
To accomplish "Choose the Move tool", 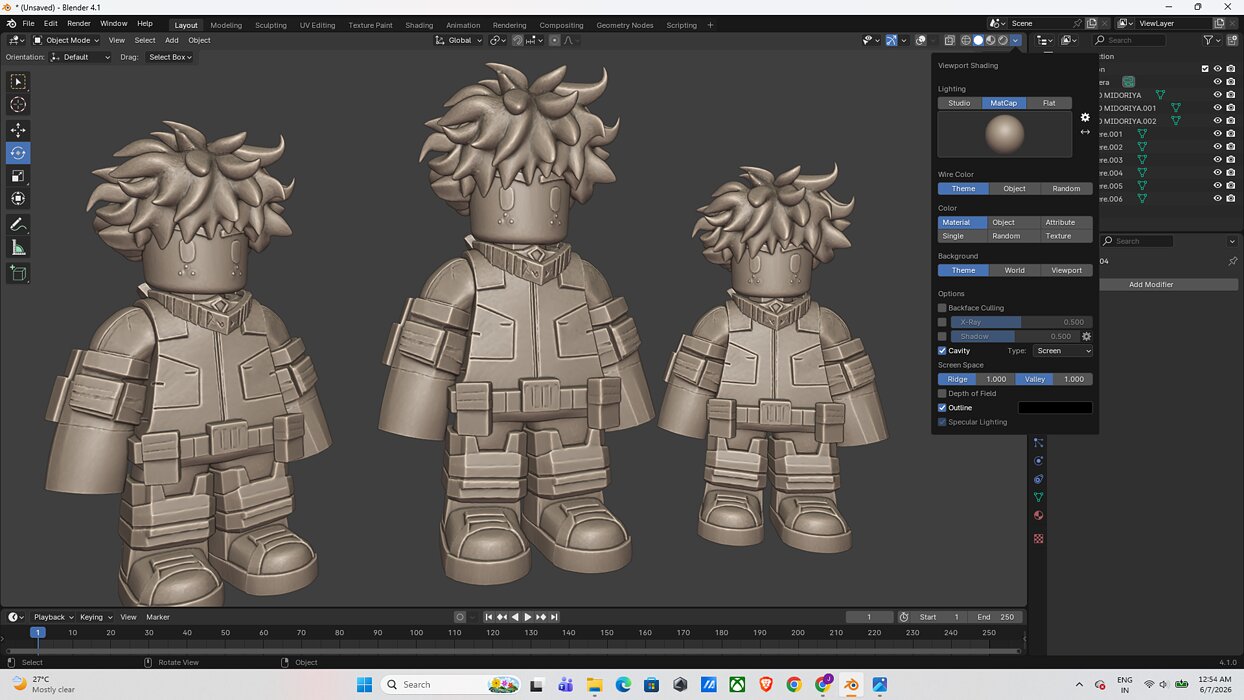I will pos(18,130).
